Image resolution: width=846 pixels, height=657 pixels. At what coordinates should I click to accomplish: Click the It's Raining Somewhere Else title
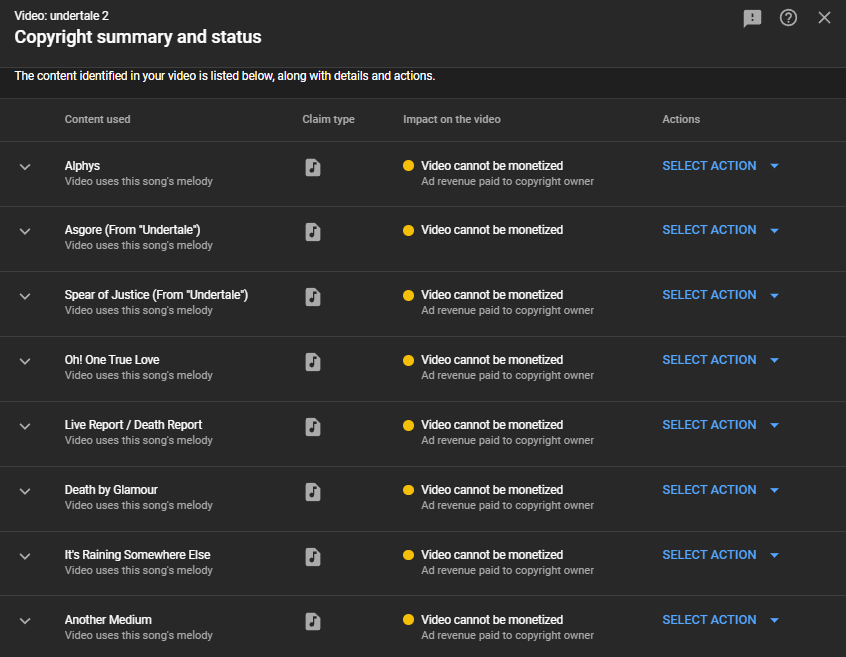[137, 555]
